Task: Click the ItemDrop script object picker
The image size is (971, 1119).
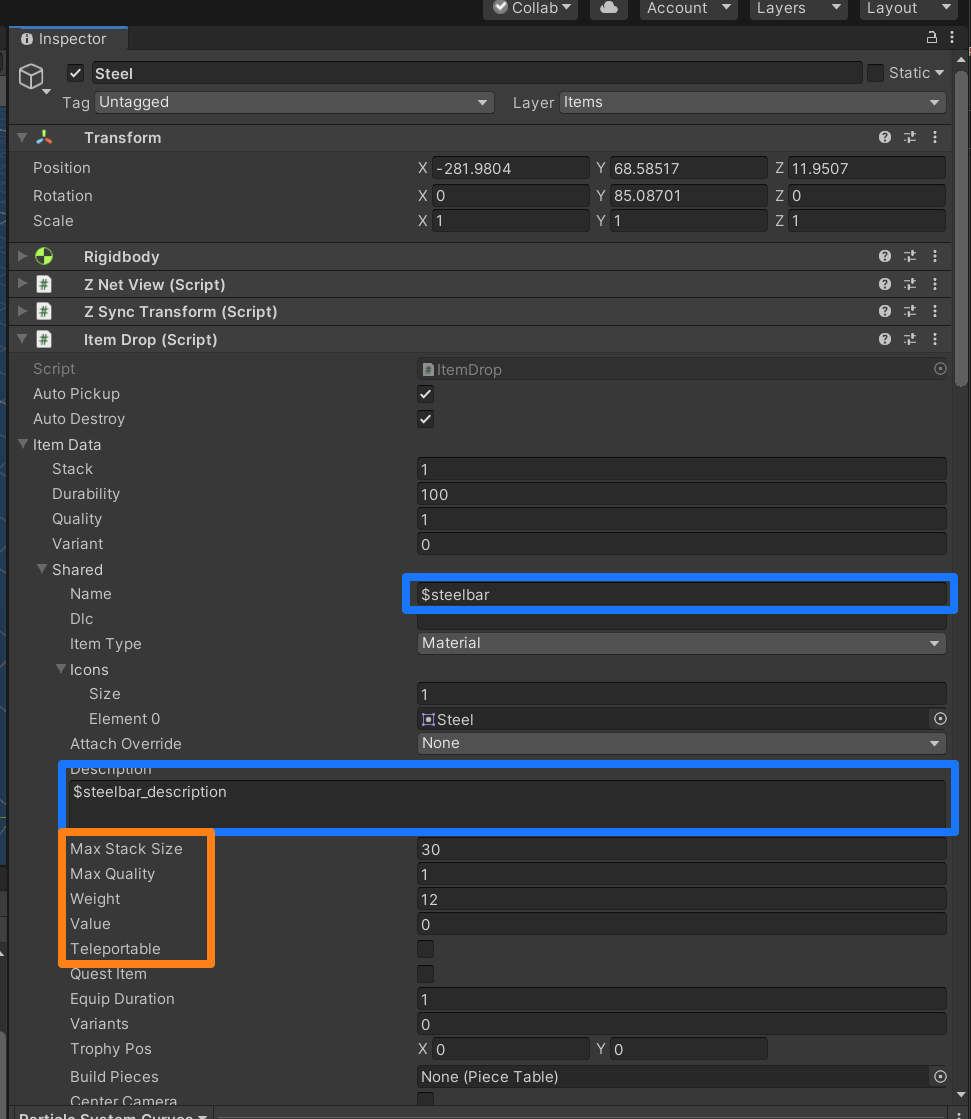Action: 940,369
